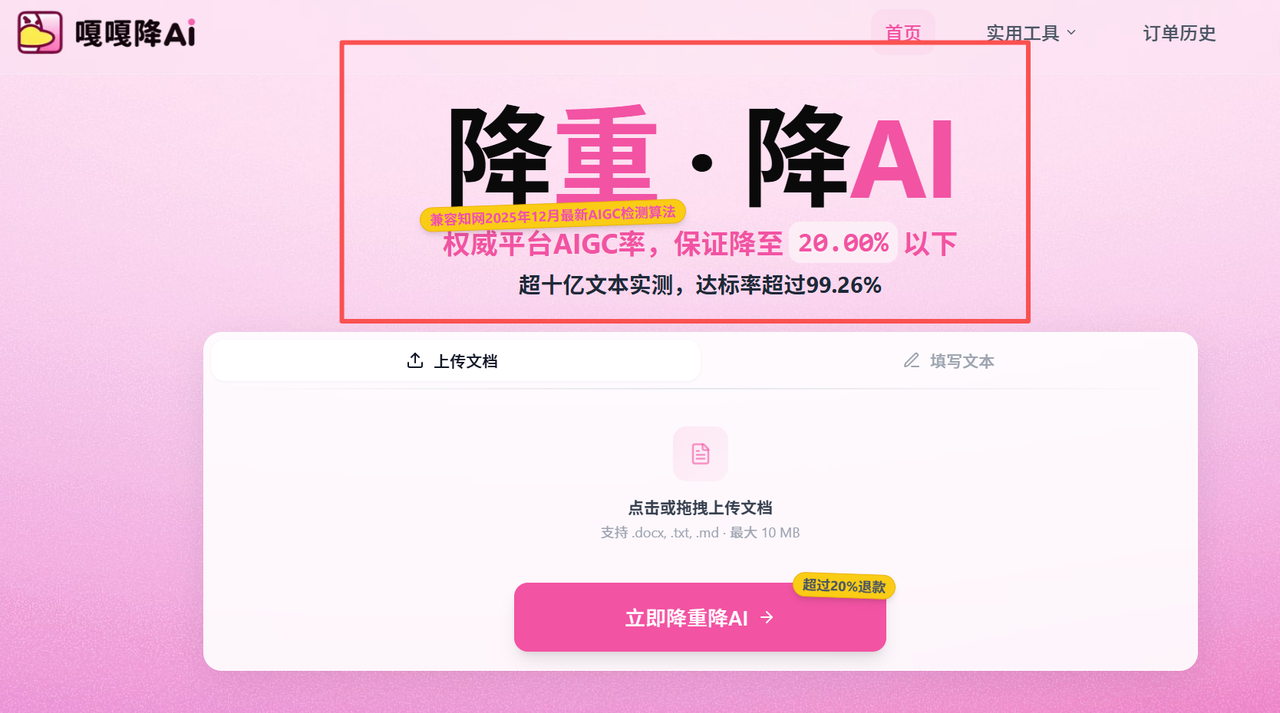
Task: Click the pencil icon beside 填写文本
Action: point(911,361)
